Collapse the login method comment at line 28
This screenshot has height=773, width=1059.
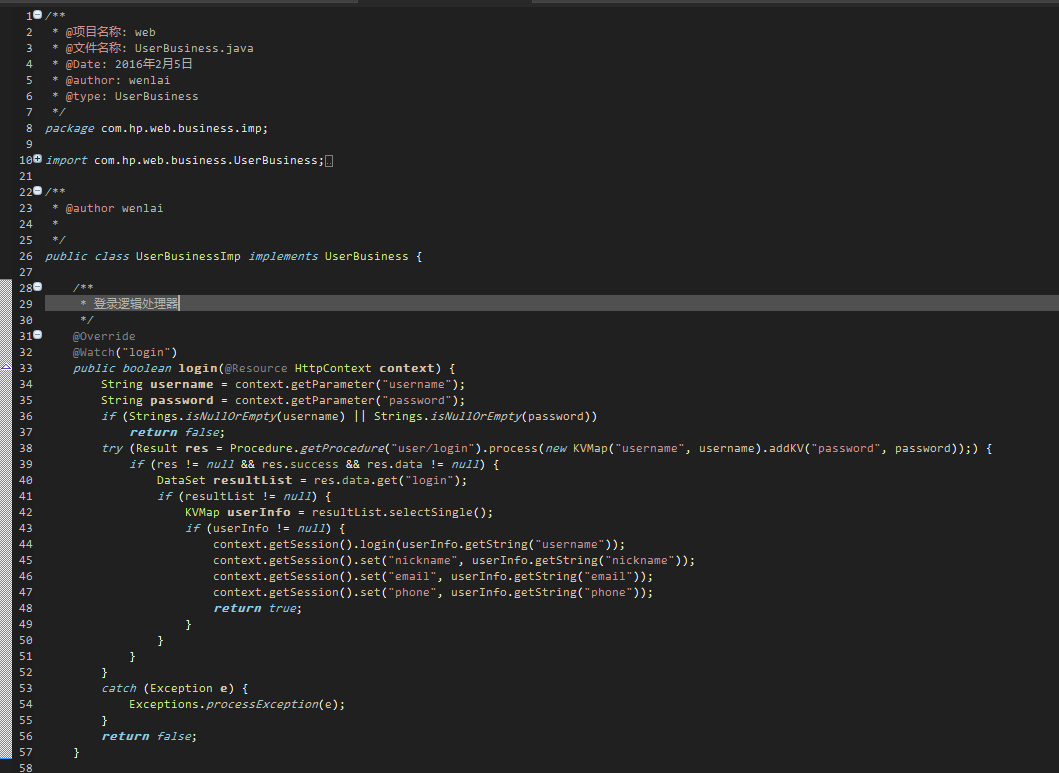pos(38,286)
